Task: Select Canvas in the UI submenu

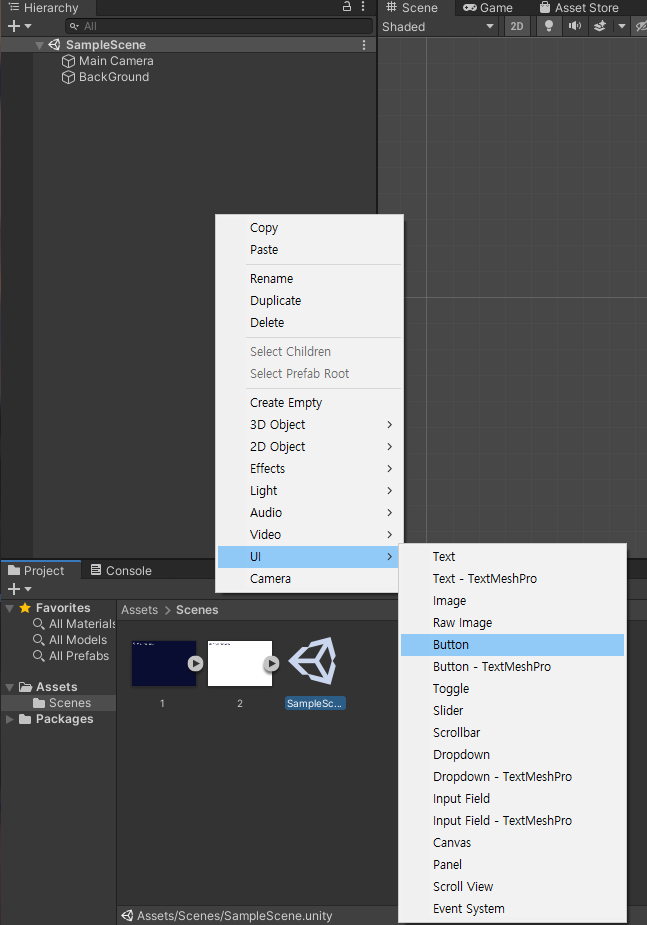Action: [512, 842]
